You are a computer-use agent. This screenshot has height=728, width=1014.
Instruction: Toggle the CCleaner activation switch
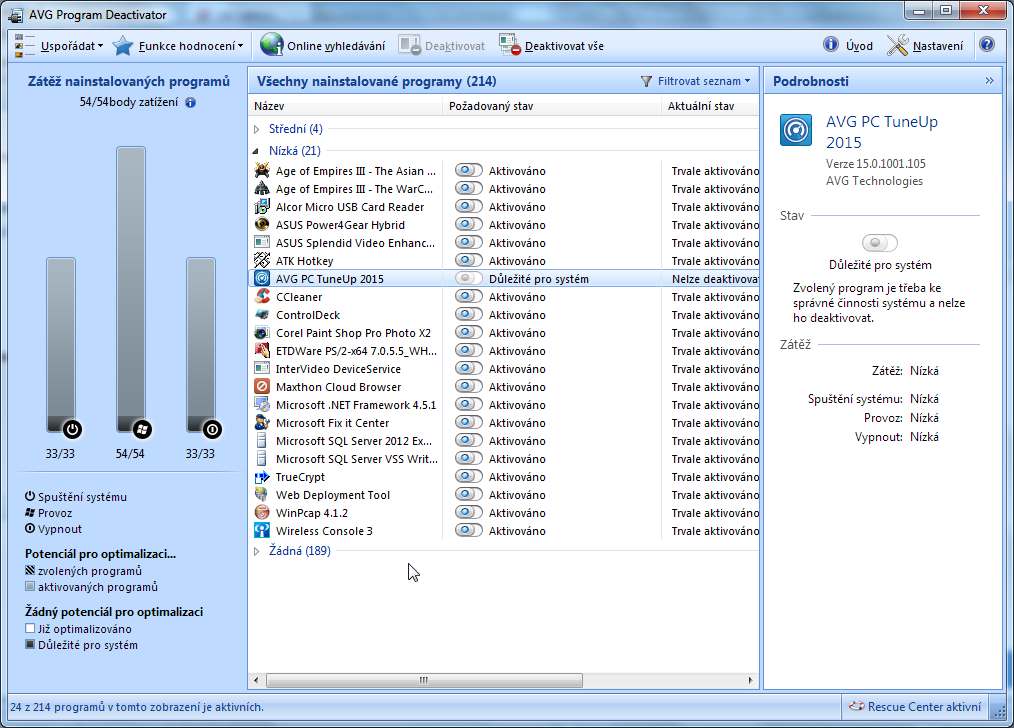[468, 297]
